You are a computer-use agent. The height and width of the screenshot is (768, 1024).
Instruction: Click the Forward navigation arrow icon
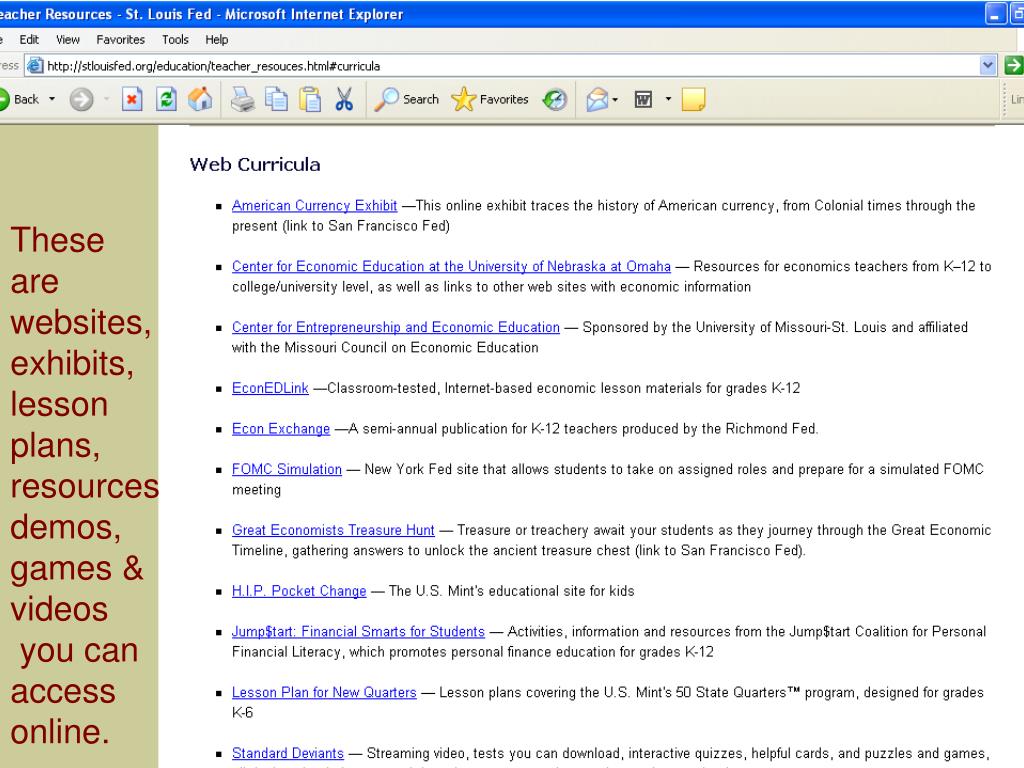click(x=82, y=99)
